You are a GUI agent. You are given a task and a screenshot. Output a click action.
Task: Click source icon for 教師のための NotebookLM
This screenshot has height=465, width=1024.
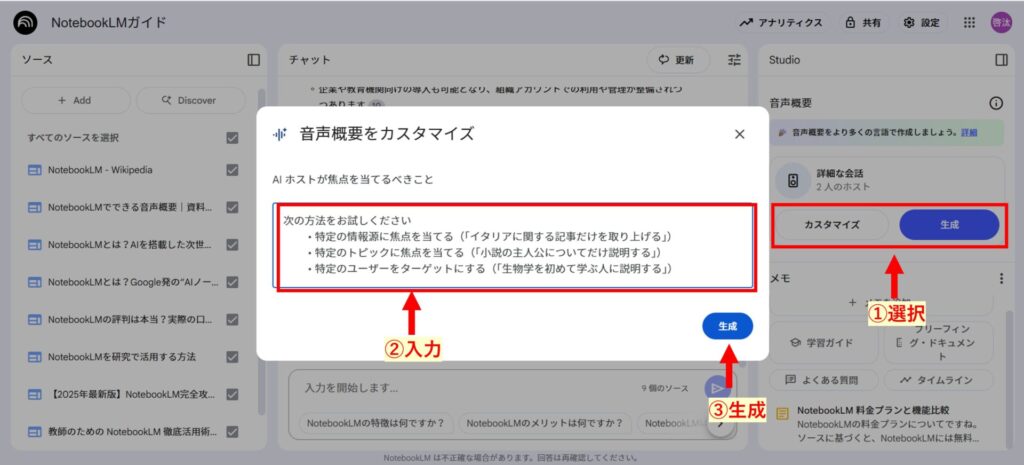pyautogui.click(x=35, y=432)
